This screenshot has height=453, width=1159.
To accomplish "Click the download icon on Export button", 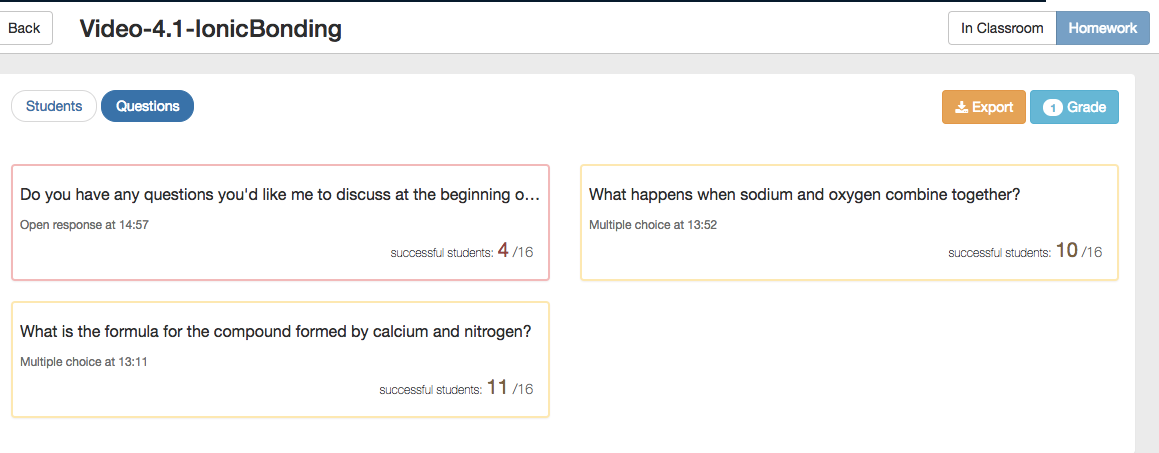I will click(961, 108).
